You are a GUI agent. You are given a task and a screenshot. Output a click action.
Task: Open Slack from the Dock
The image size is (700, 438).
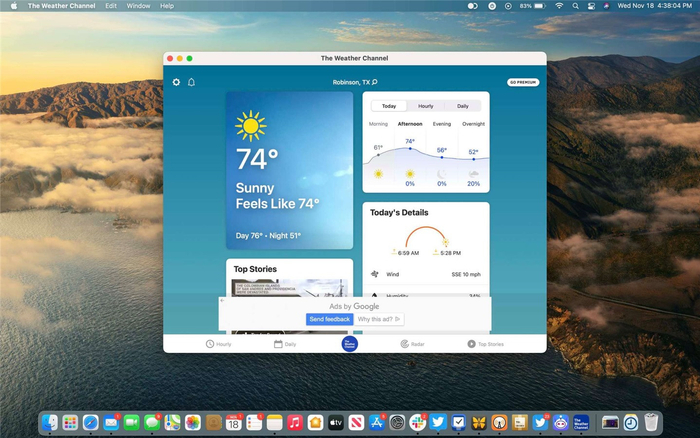point(417,422)
